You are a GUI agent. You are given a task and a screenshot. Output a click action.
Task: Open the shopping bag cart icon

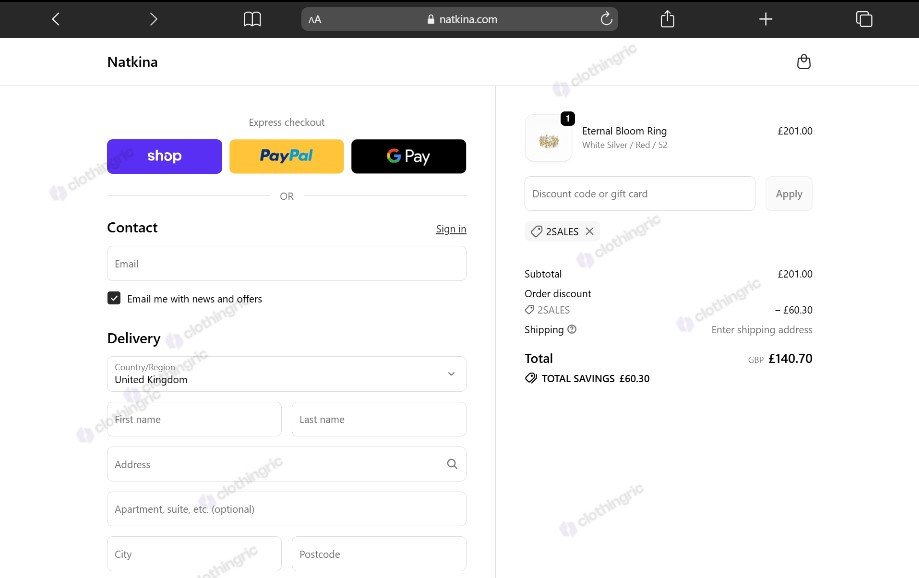coord(804,62)
